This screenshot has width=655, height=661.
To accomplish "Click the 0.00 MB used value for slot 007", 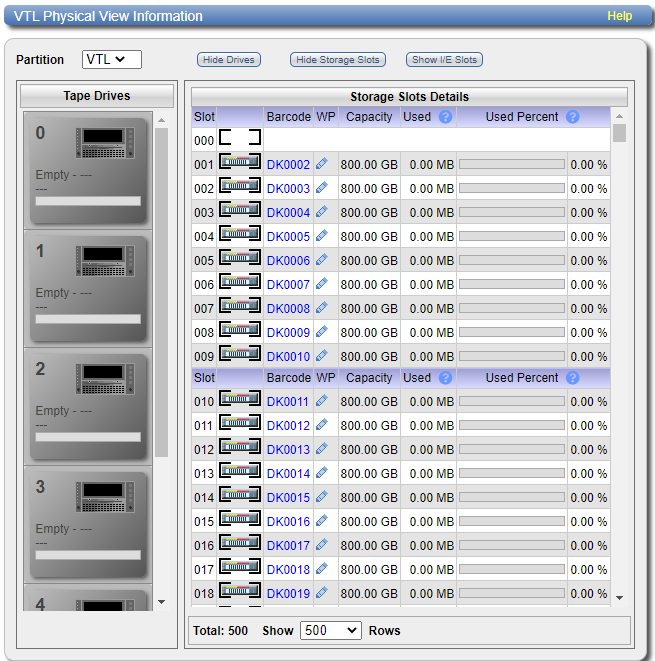I will 432,309.
